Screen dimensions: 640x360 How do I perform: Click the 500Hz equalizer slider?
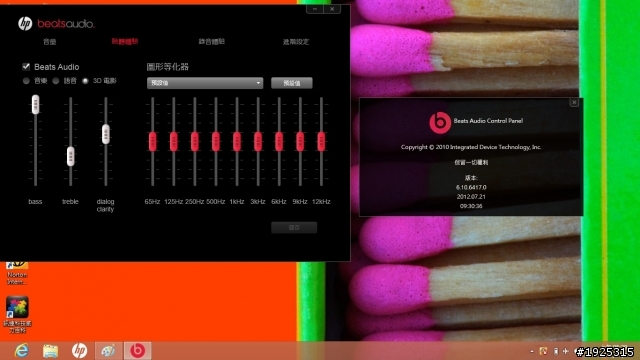click(216, 142)
